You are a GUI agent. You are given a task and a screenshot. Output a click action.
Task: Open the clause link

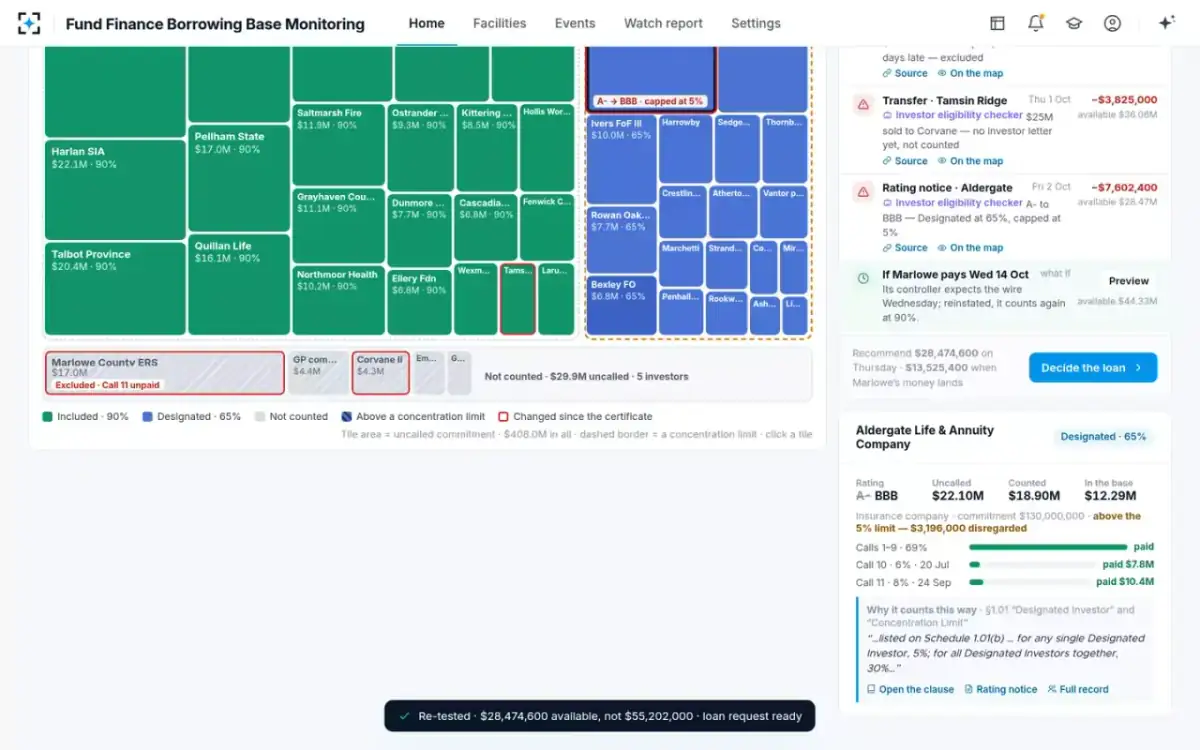[910, 689]
